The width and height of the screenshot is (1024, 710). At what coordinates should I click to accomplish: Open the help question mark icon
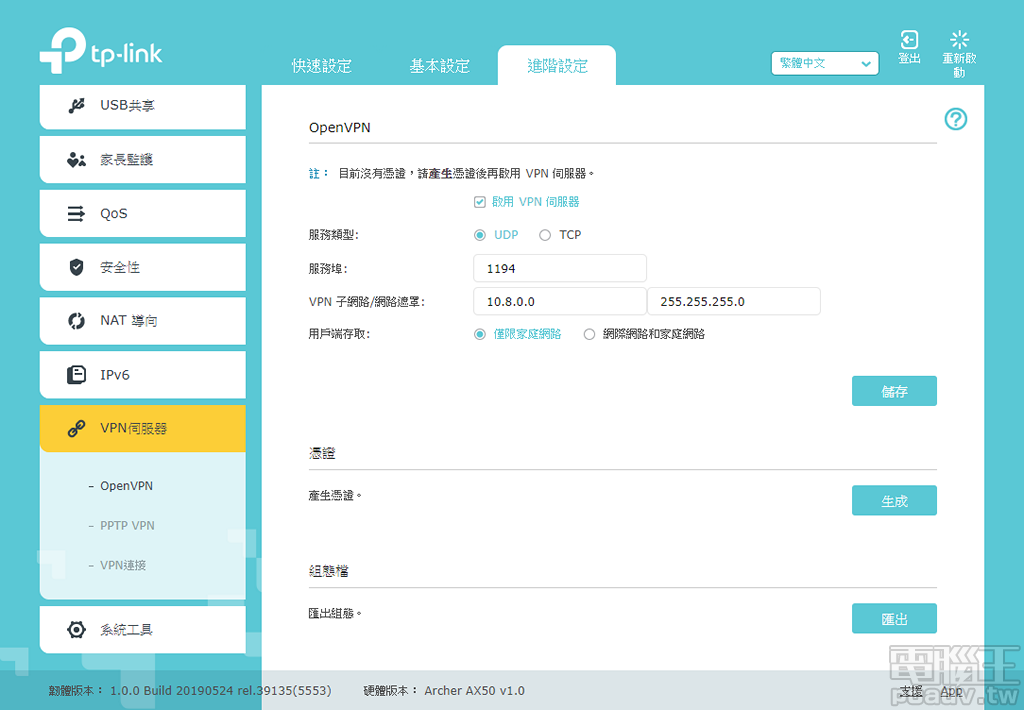955,119
